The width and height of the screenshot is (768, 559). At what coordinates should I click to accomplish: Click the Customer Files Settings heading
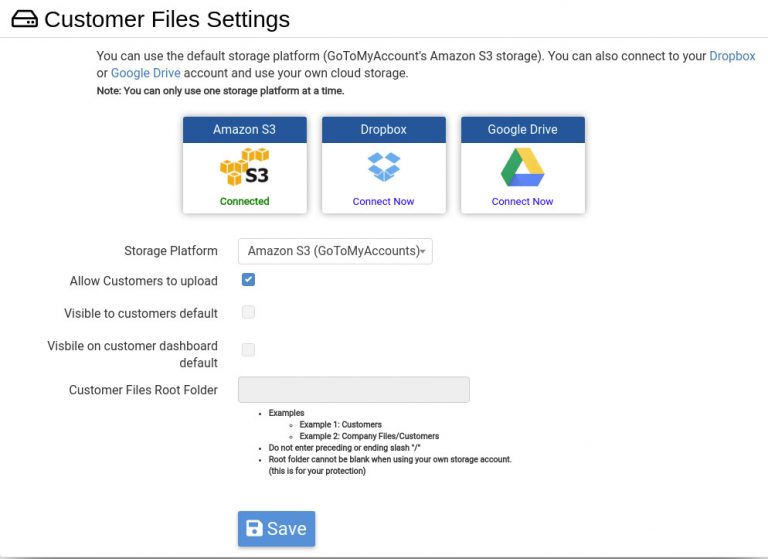(167, 20)
